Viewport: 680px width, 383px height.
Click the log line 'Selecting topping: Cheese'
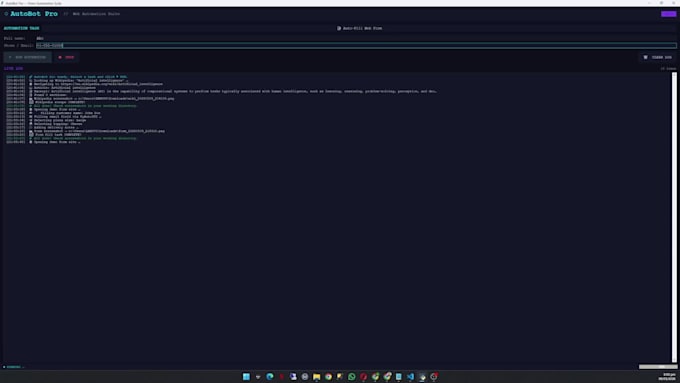(45, 124)
